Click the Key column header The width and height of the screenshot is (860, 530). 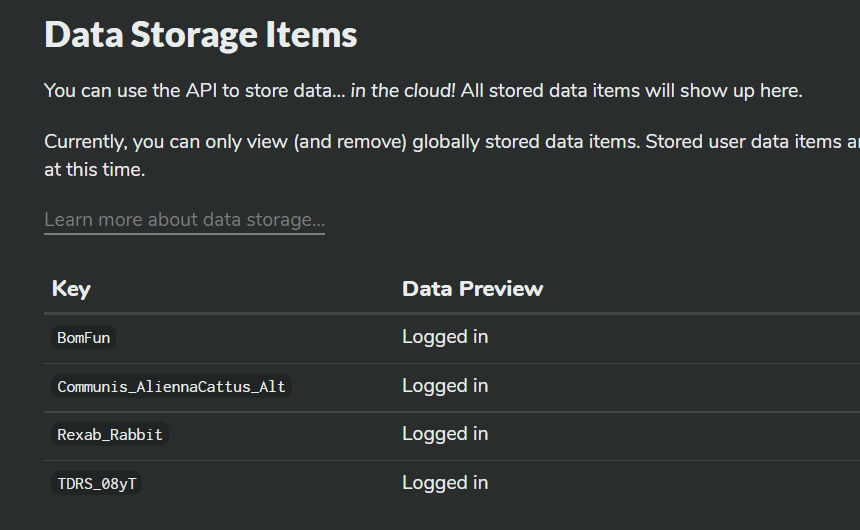[x=71, y=289]
